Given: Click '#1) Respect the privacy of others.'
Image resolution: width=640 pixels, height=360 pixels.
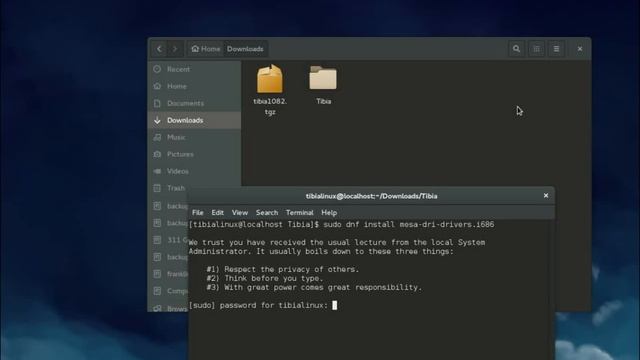Looking at the screenshot, I should (x=283, y=269).
